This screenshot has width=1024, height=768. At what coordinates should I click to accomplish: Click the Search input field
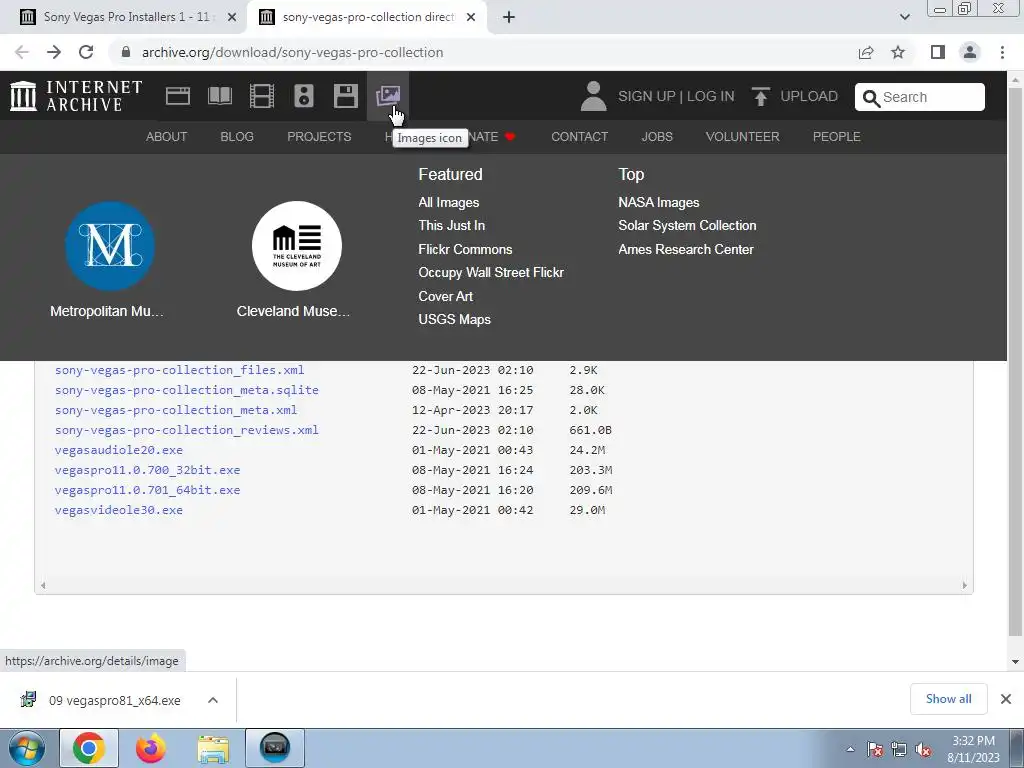920,97
